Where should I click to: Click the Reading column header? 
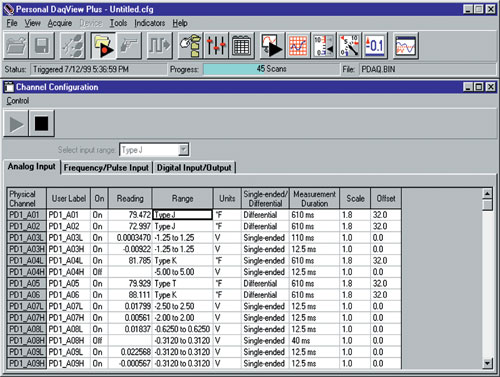coord(130,199)
